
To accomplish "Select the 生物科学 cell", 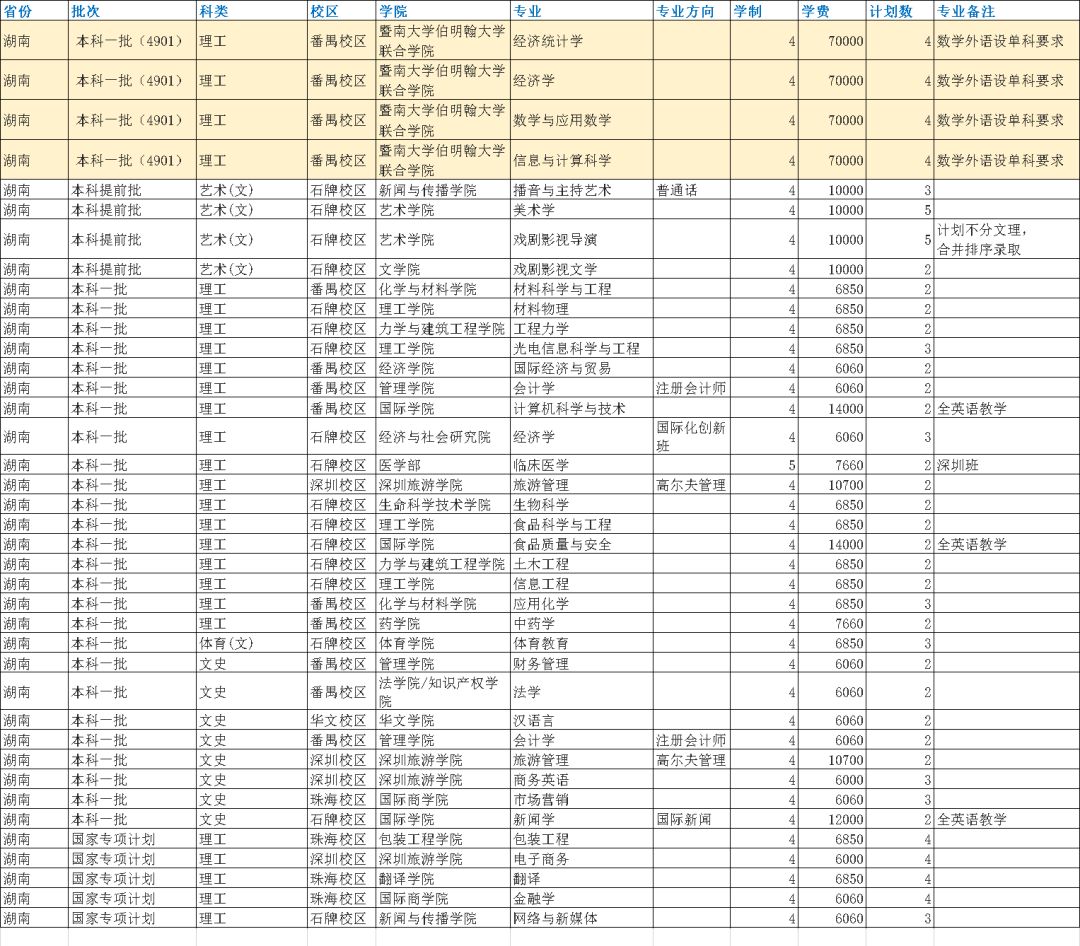I will 581,505.
